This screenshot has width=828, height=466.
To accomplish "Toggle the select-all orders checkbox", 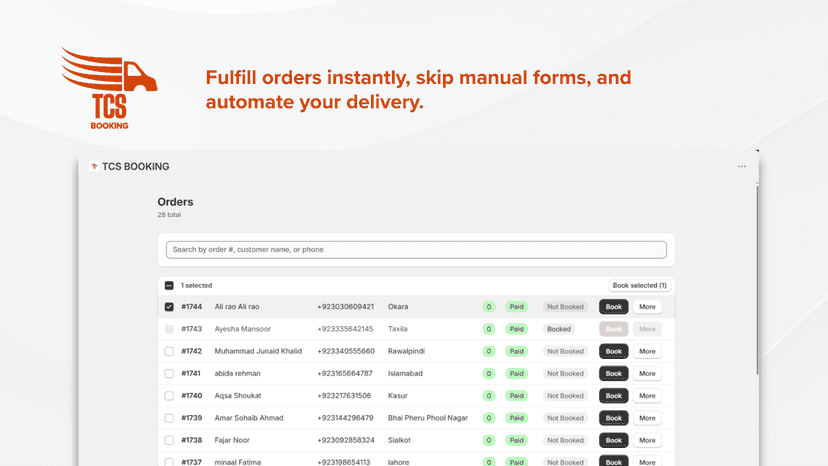I will (169, 286).
